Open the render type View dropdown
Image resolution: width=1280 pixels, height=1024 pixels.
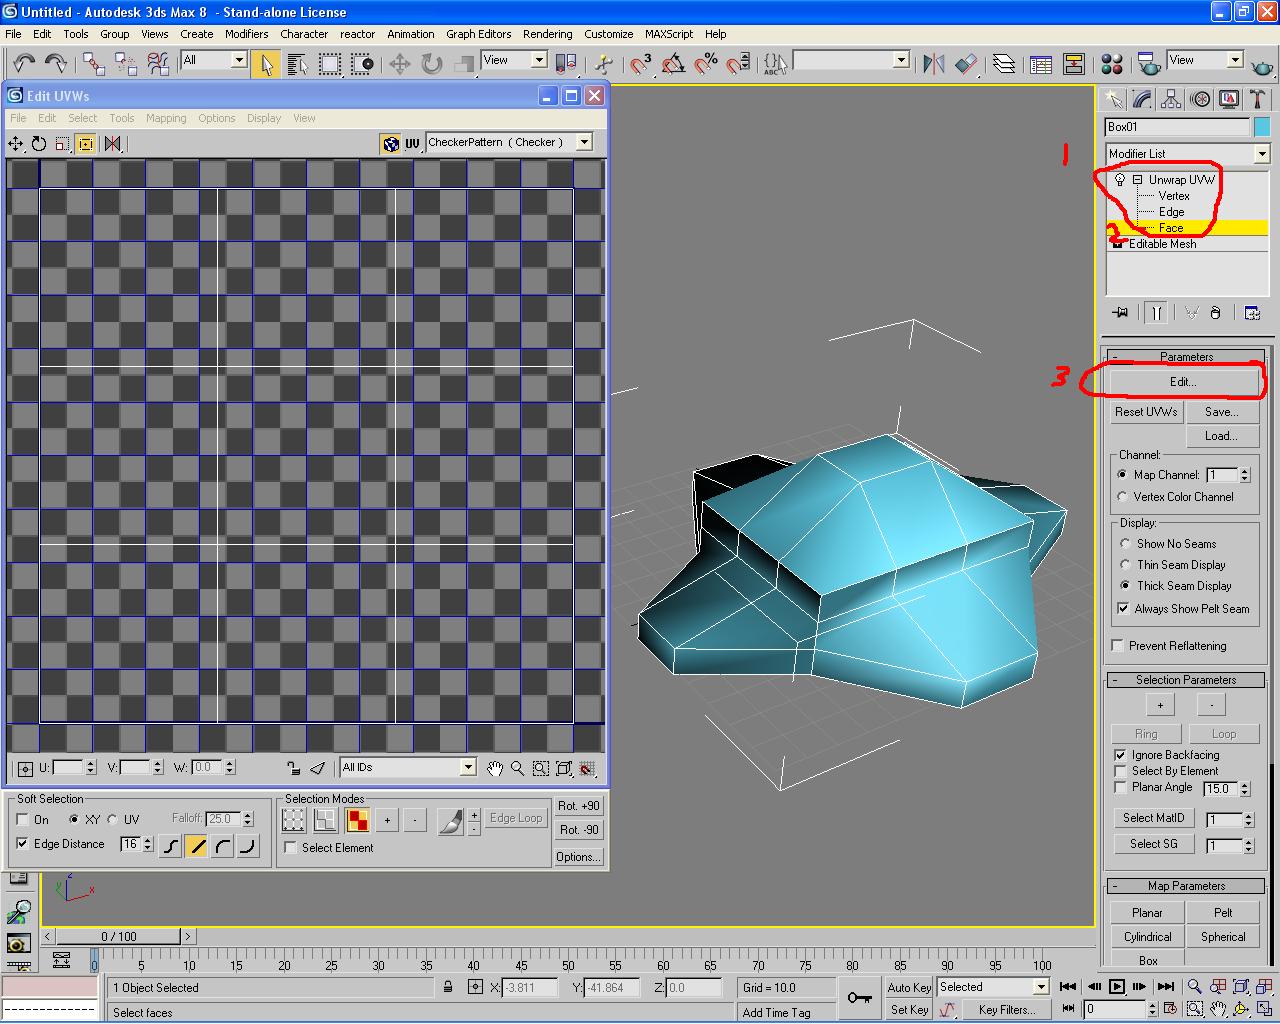click(x=1235, y=60)
